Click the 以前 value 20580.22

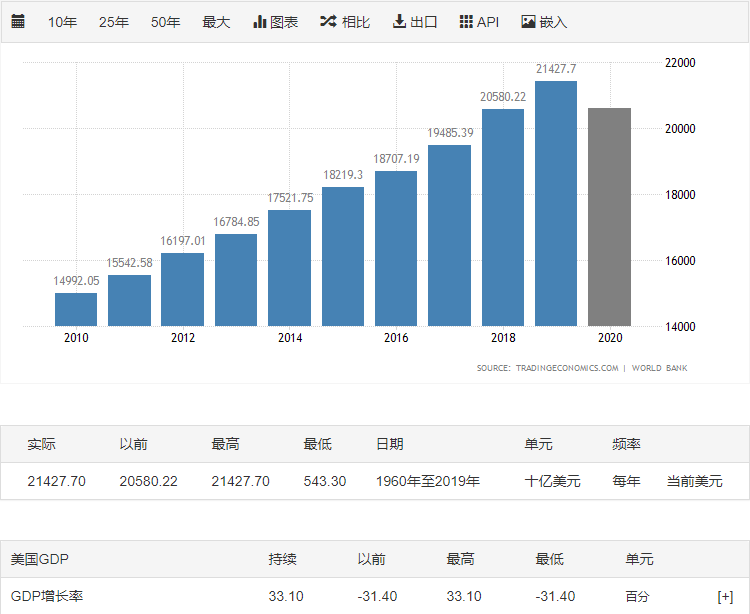pyautogui.click(x=148, y=481)
